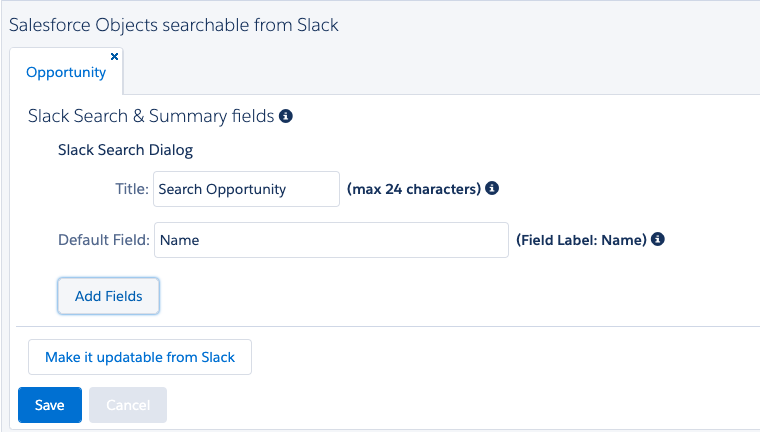Click the divider line above Make it updatable
The image size is (760, 432).
[380, 326]
